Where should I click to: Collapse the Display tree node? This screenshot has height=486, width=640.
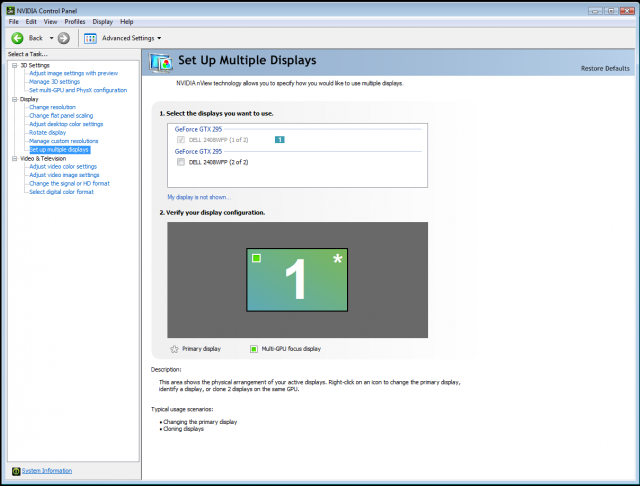click(x=15, y=99)
